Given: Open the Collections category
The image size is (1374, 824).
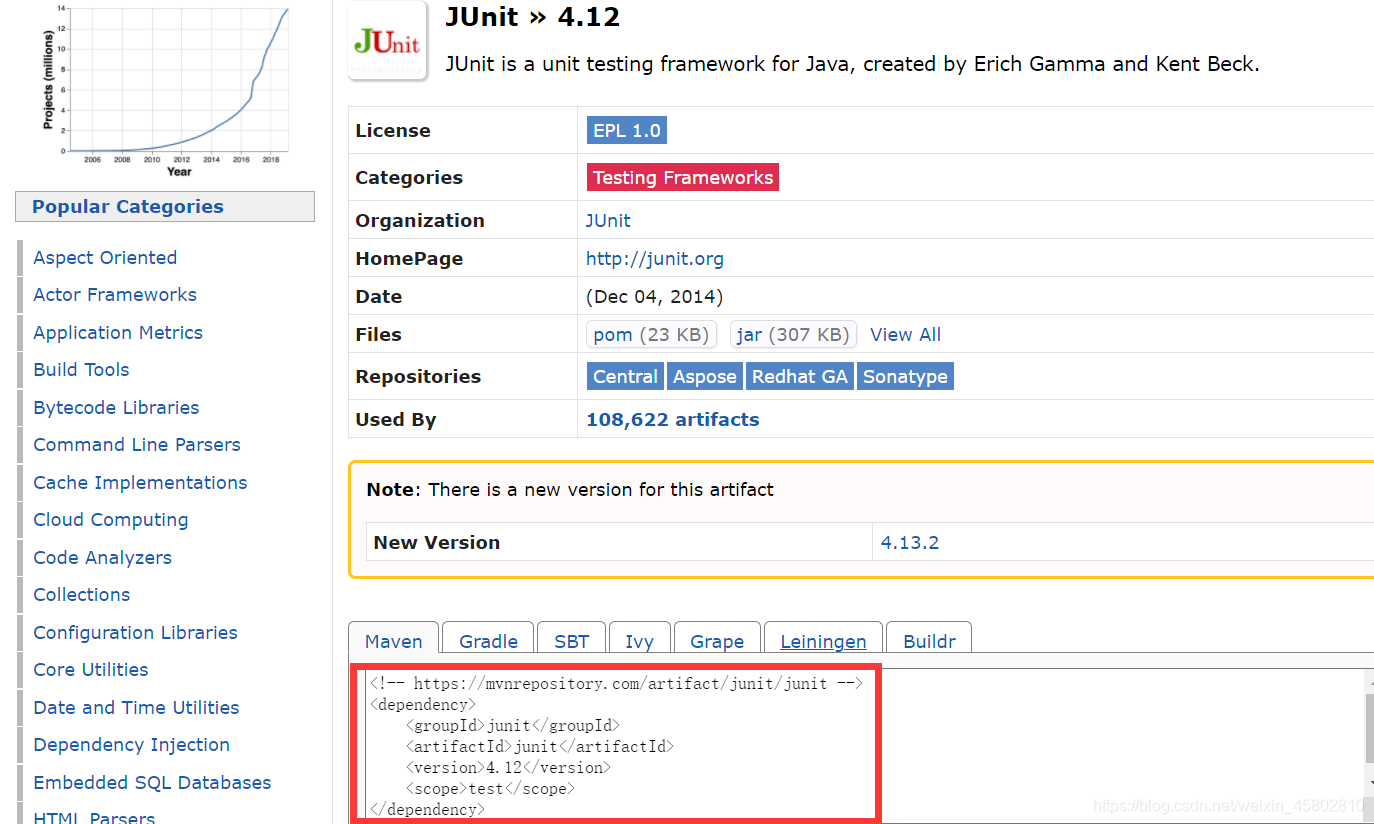Looking at the screenshot, I should [x=82, y=595].
